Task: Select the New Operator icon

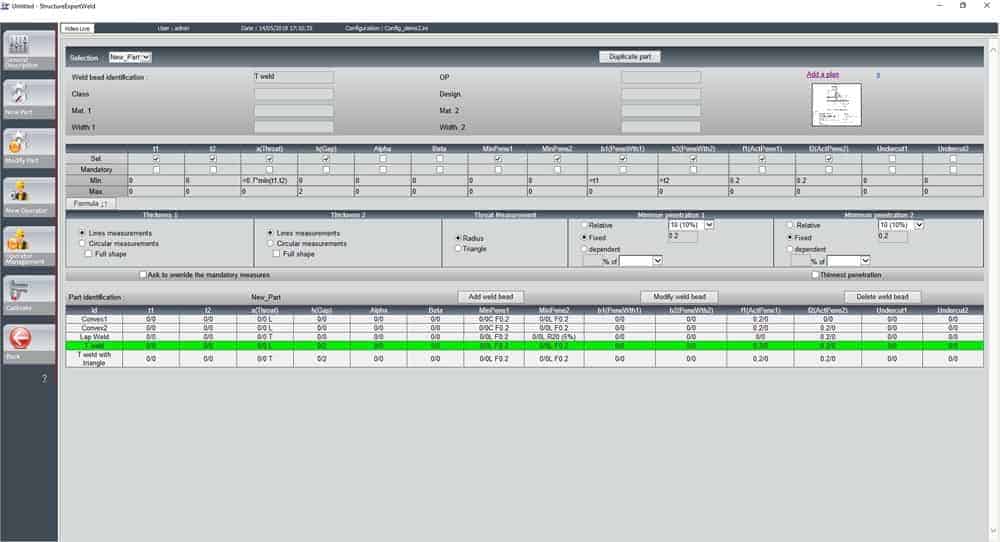Action: coord(29,195)
